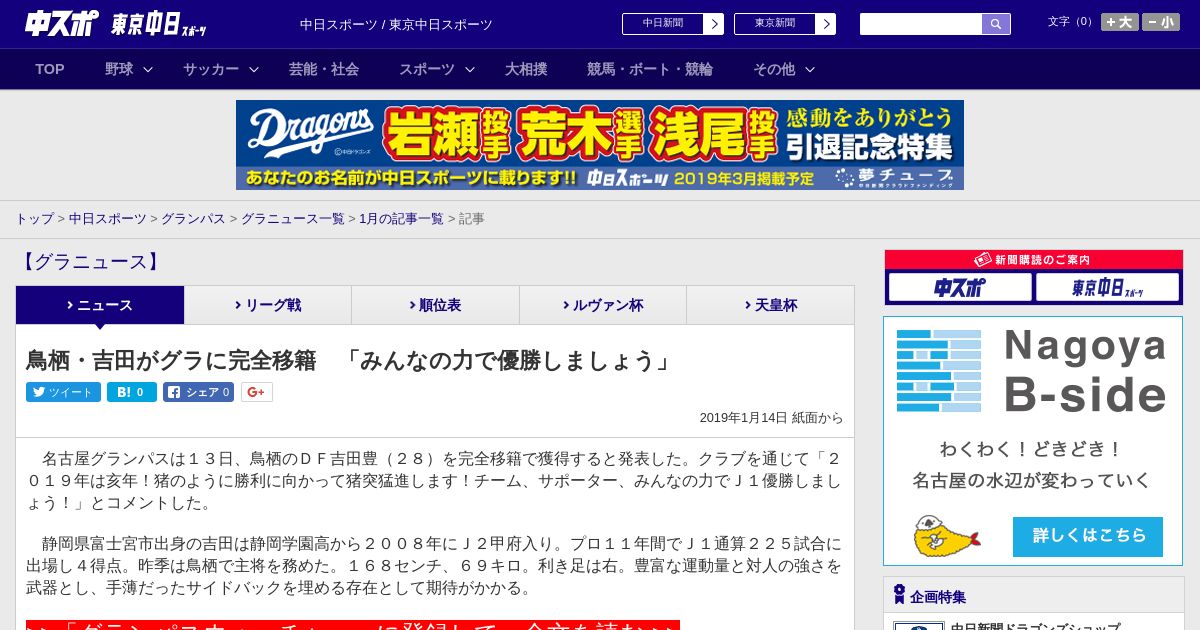Click 東京中日スポーツ subscription button in sidebar
The width and height of the screenshot is (1200, 630).
(1107, 288)
